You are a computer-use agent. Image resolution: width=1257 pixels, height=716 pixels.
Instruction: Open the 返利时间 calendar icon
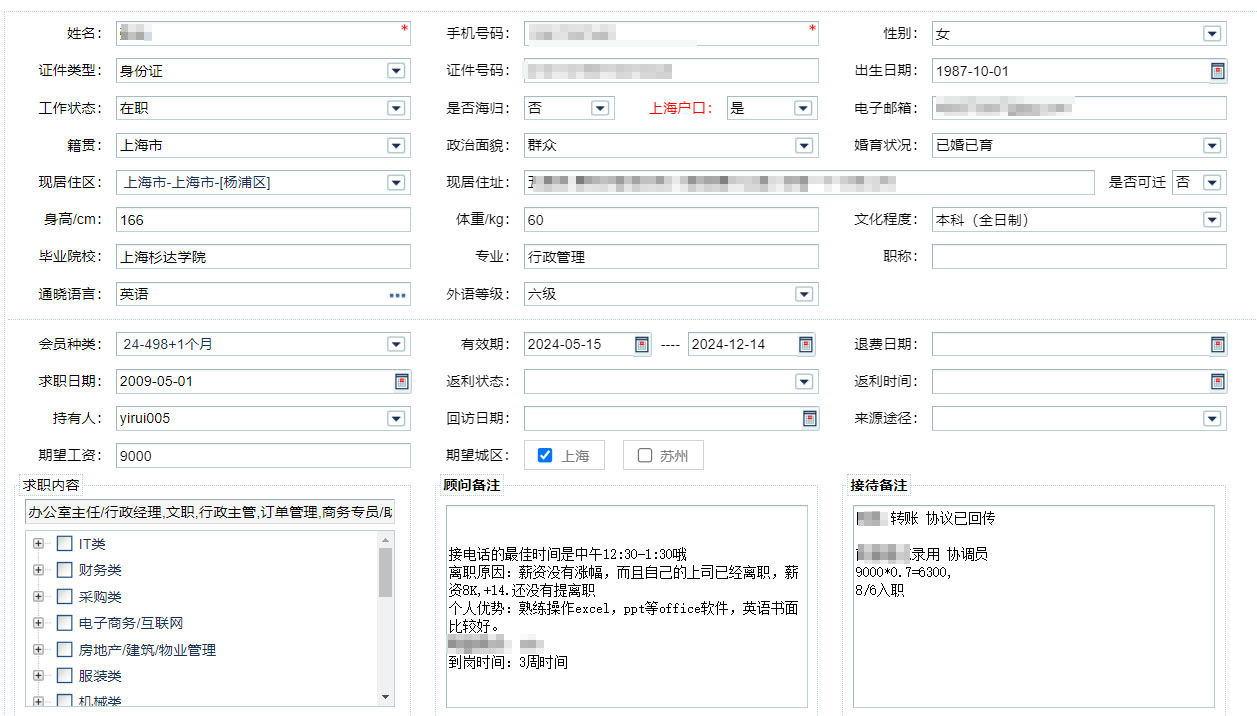click(1217, 381)
